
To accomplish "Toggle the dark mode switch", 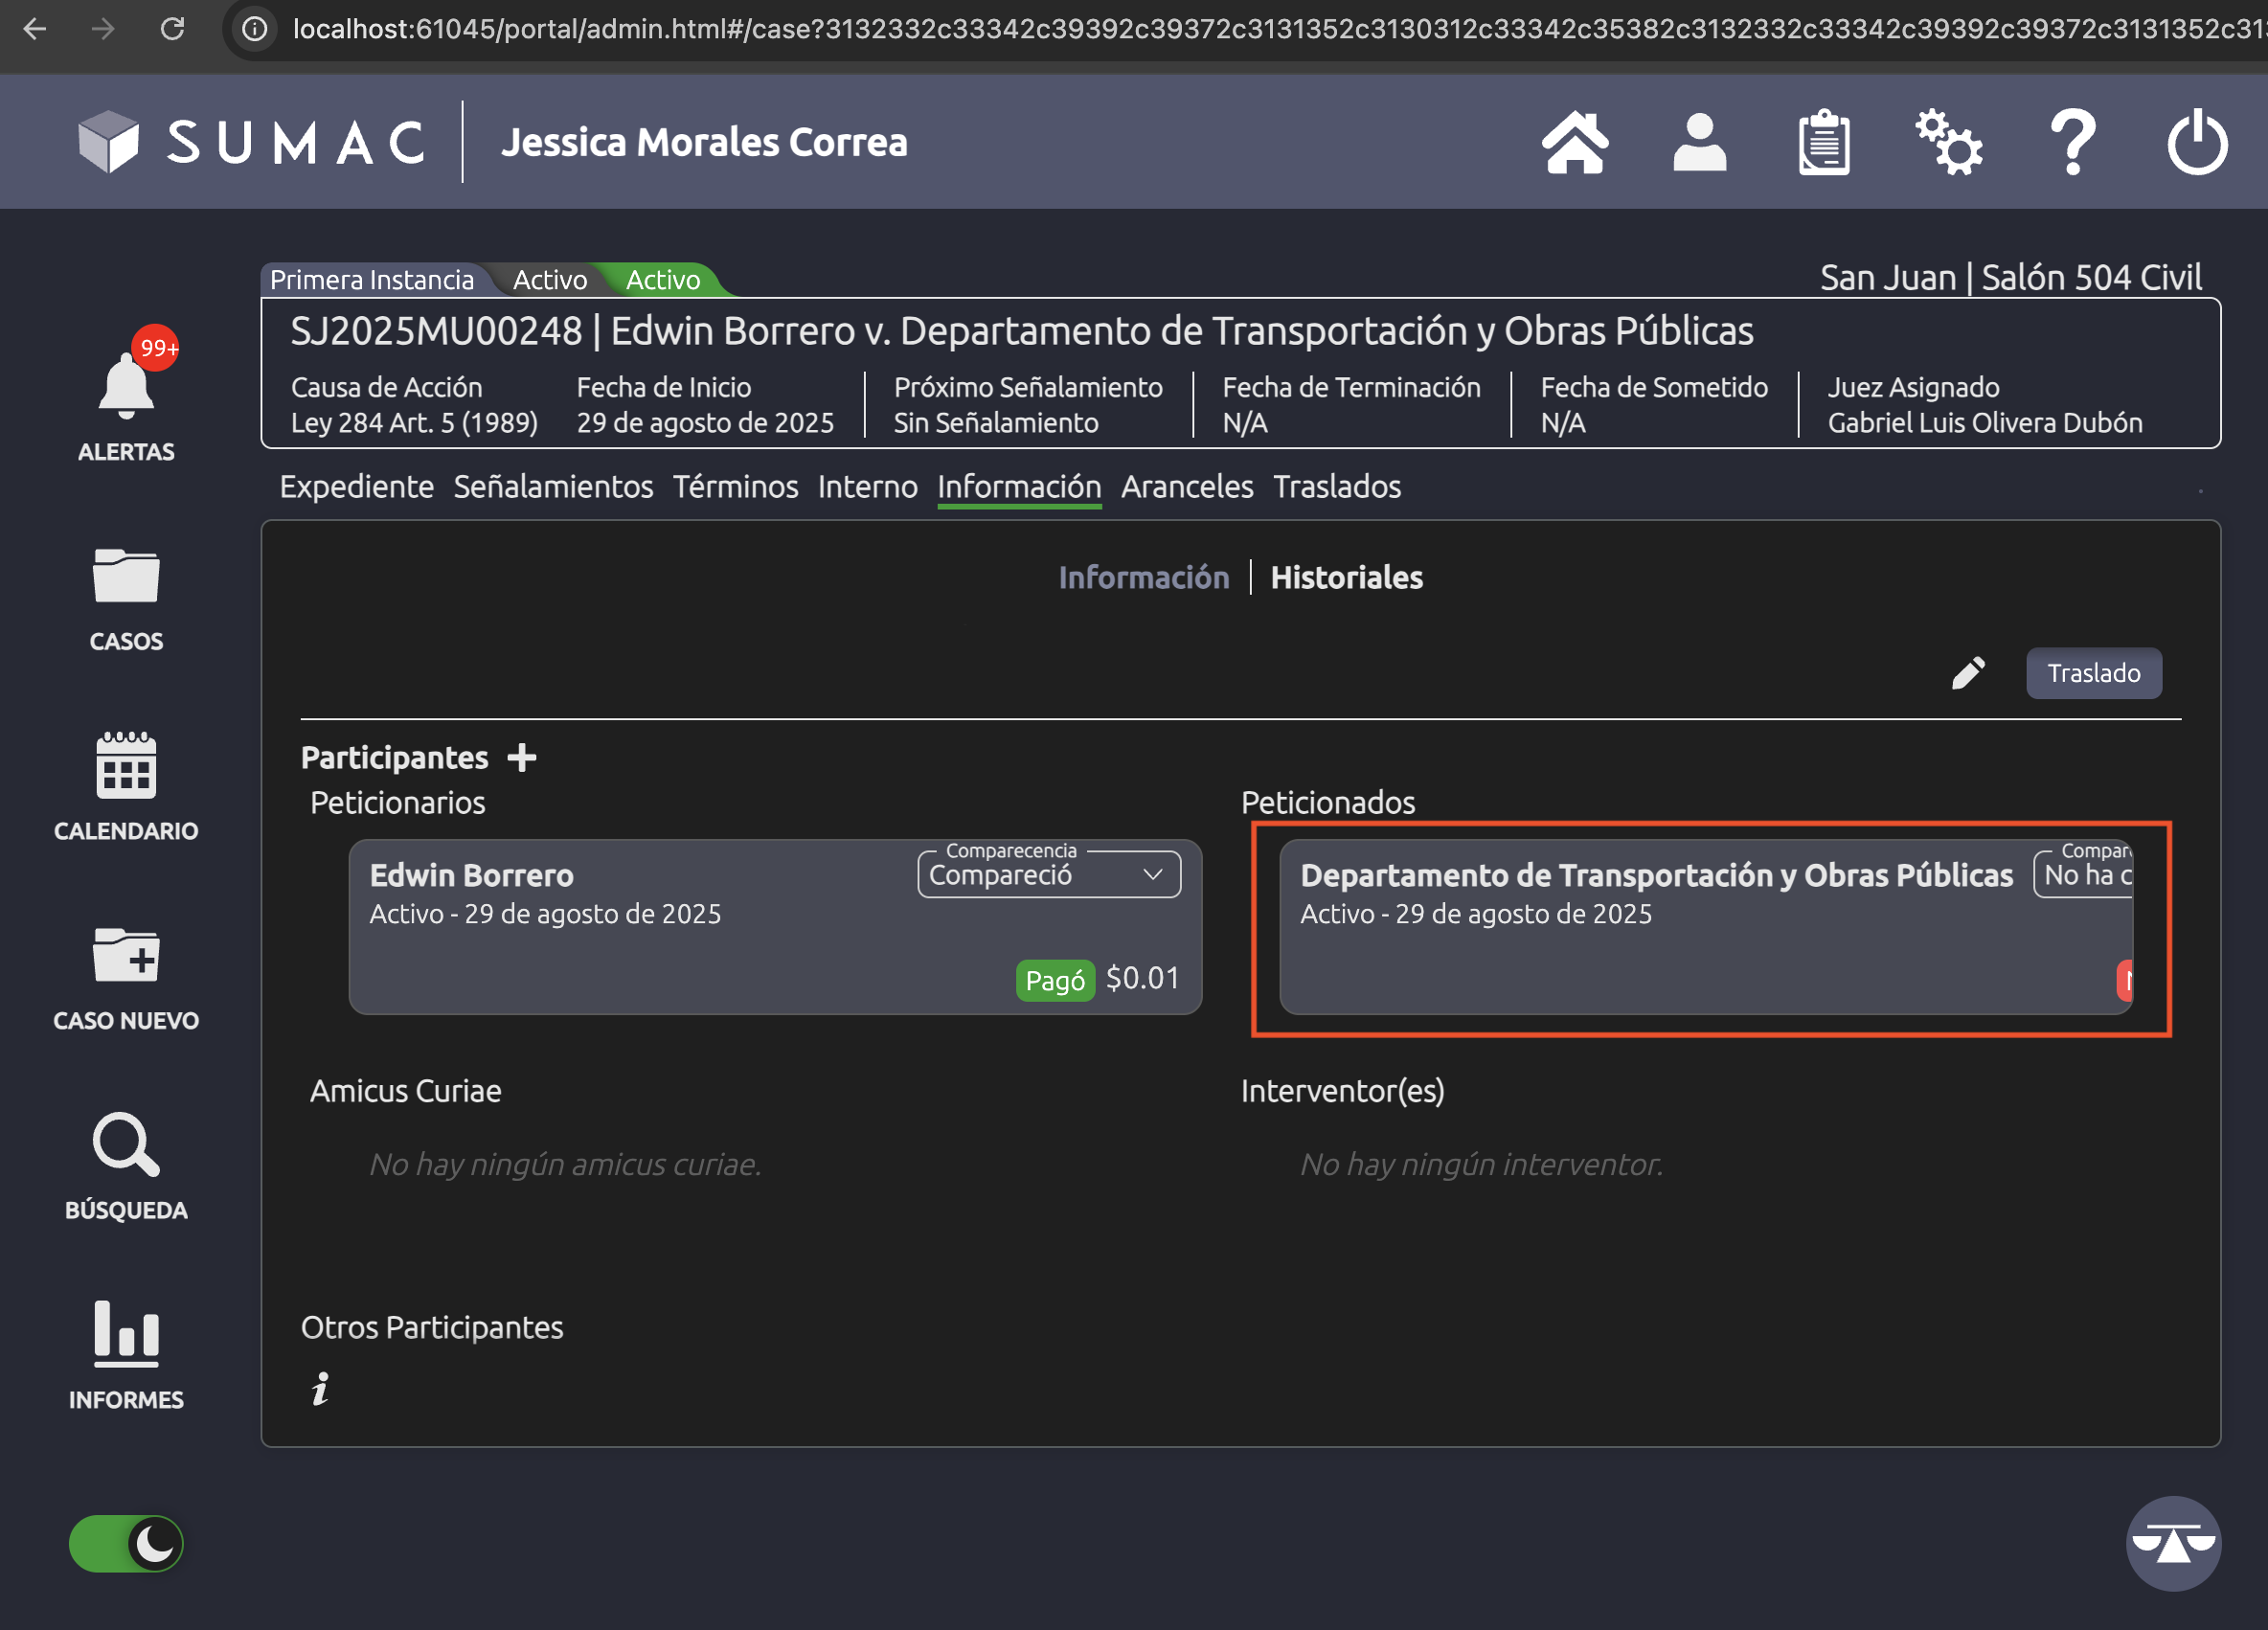I will coord(126,1543).
